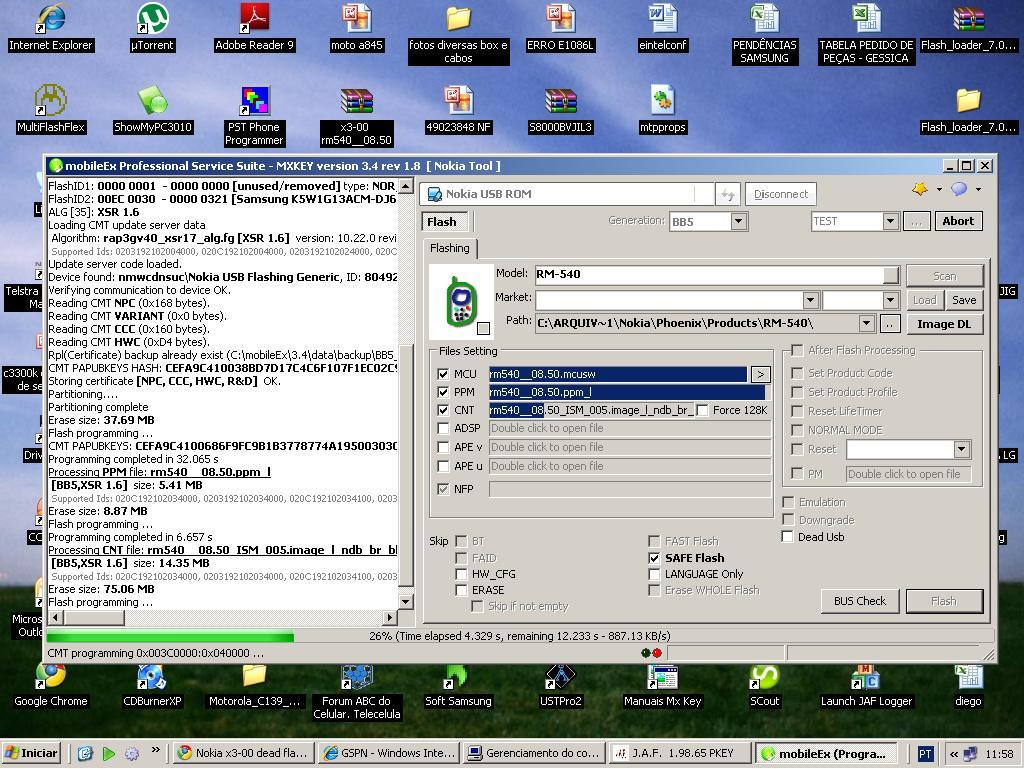Enable the Dead Usb checkbox
The width and height of the screenshot is (1024, 769).
tap(788, 537)
